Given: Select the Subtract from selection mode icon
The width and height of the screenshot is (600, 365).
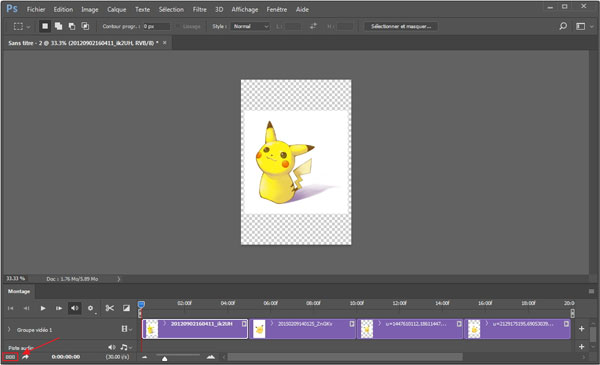Looking at the screenshot, I should coord(72,26).
